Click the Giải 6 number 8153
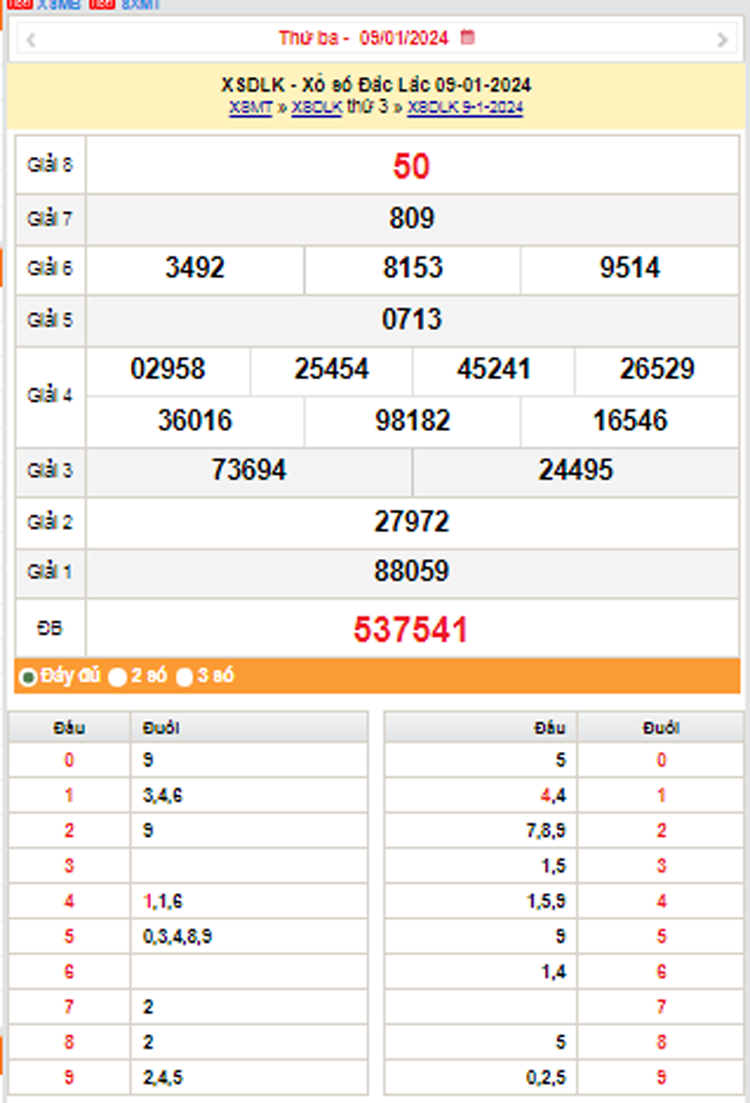Image resolution: width=750 pixels, height=1103 pixels. coord(412,268)
